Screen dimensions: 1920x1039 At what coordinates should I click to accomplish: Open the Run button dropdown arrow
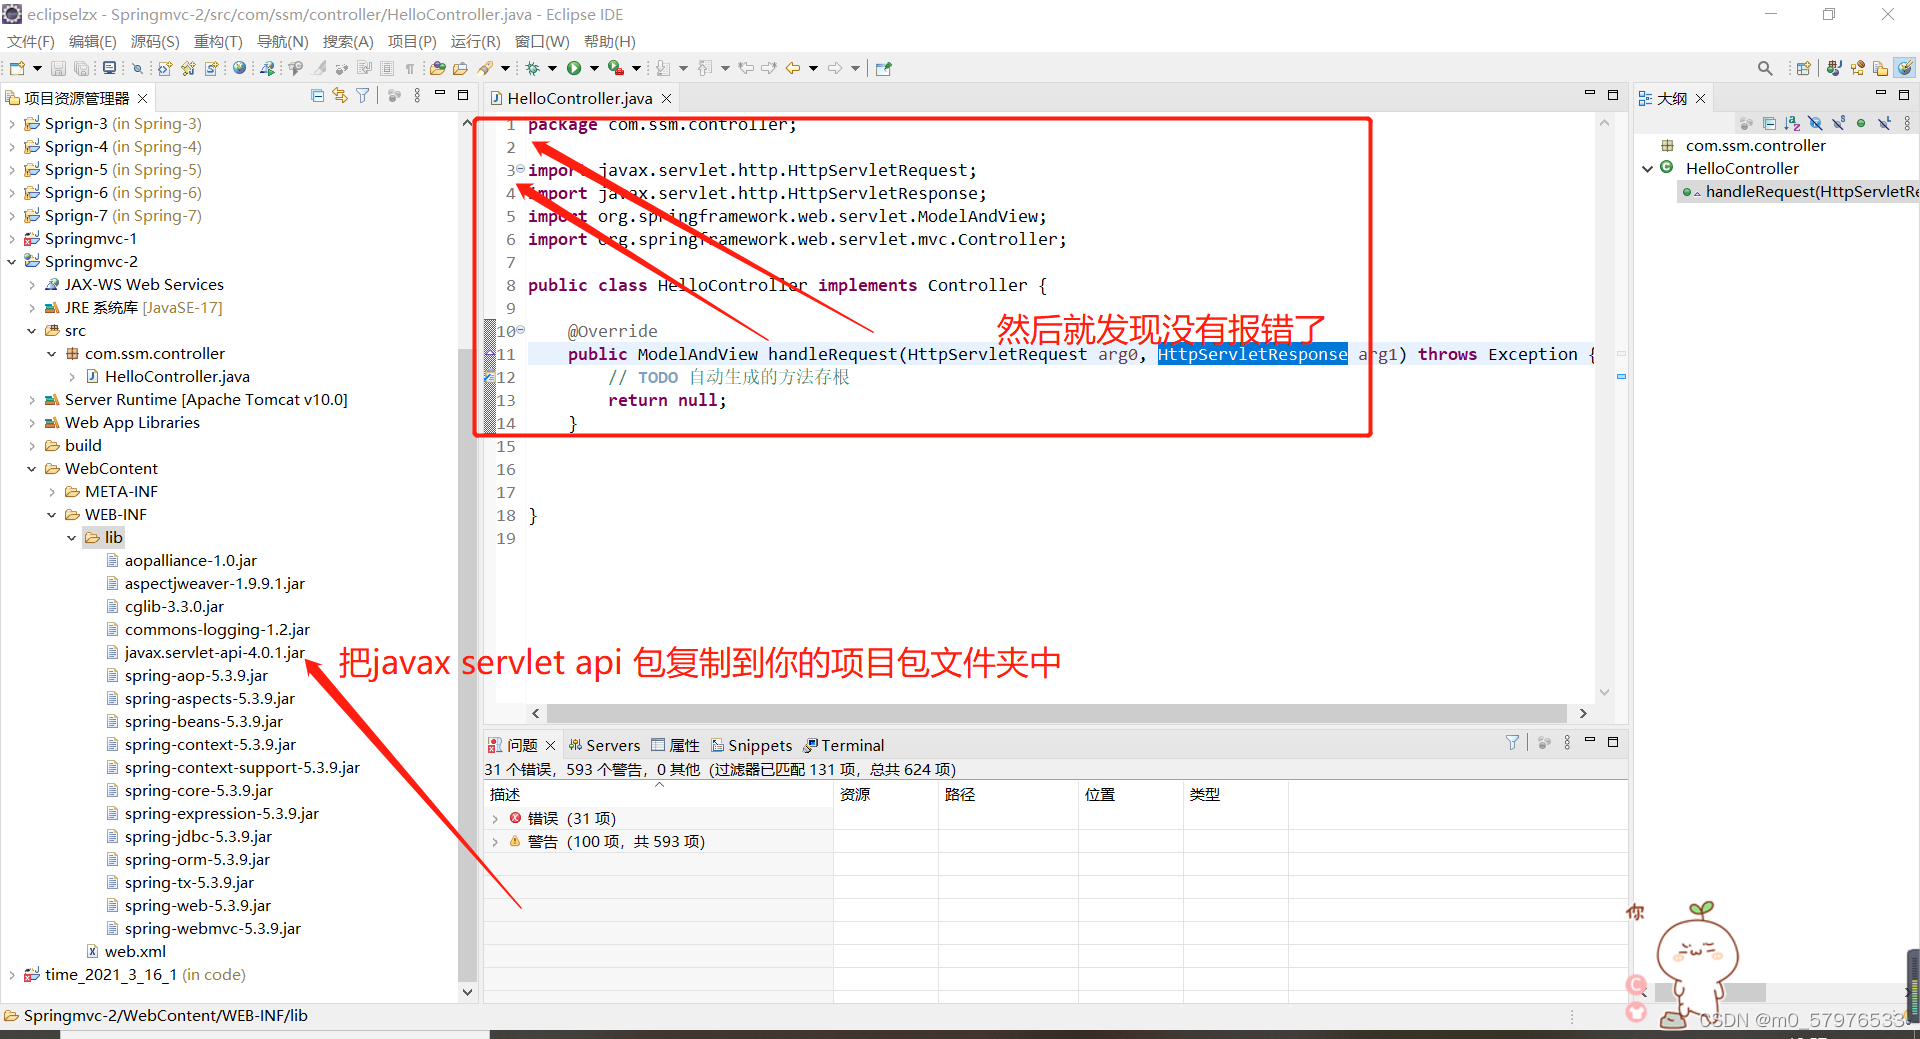tap(594, 69)
